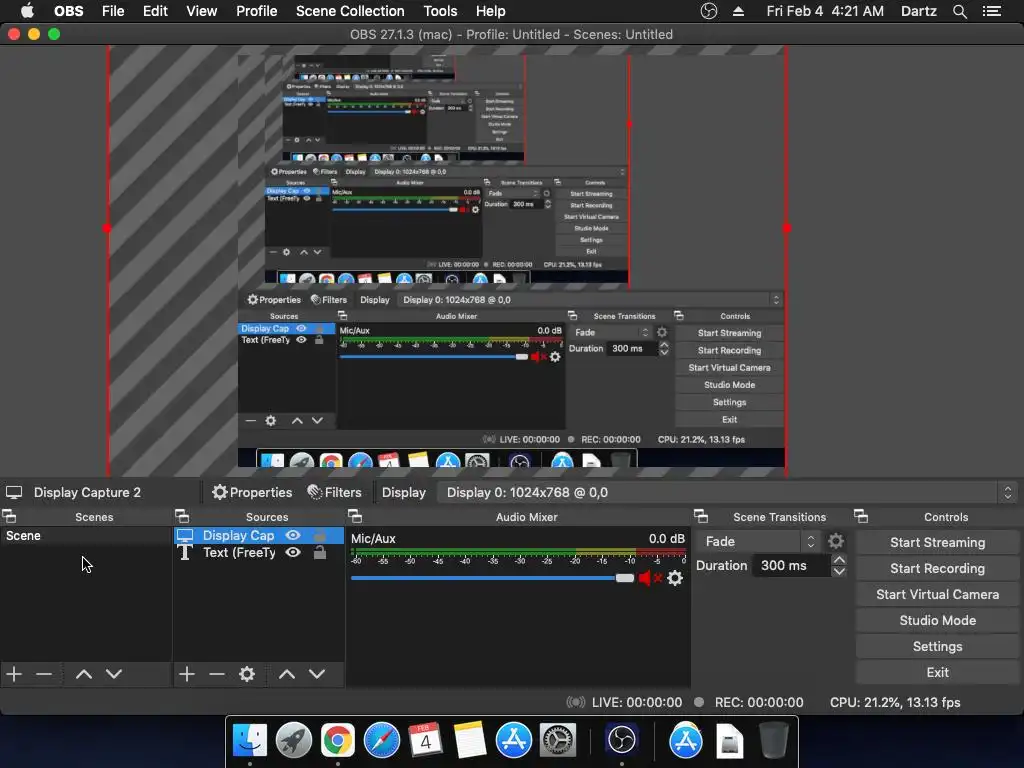Click Start Recording
This screenshot has height=768, width=1024.
(x=937, y=569)
